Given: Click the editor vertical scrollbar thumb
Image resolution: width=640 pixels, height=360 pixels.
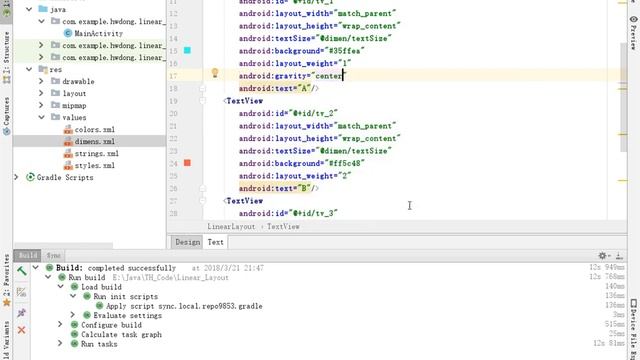Looking at the screenshot, I should point(623,97).
